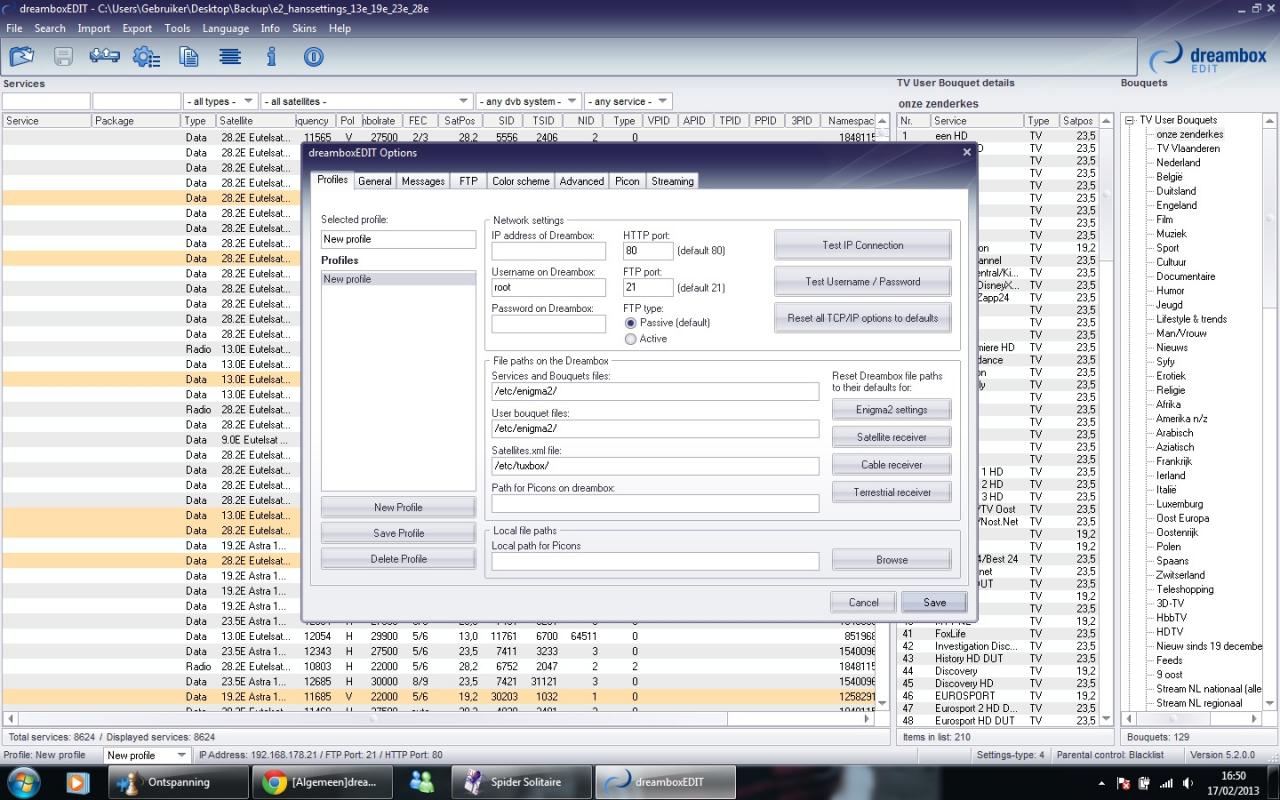Select Passive (default) FTP type
1280x800 pixels.
(x=630, y=323)
